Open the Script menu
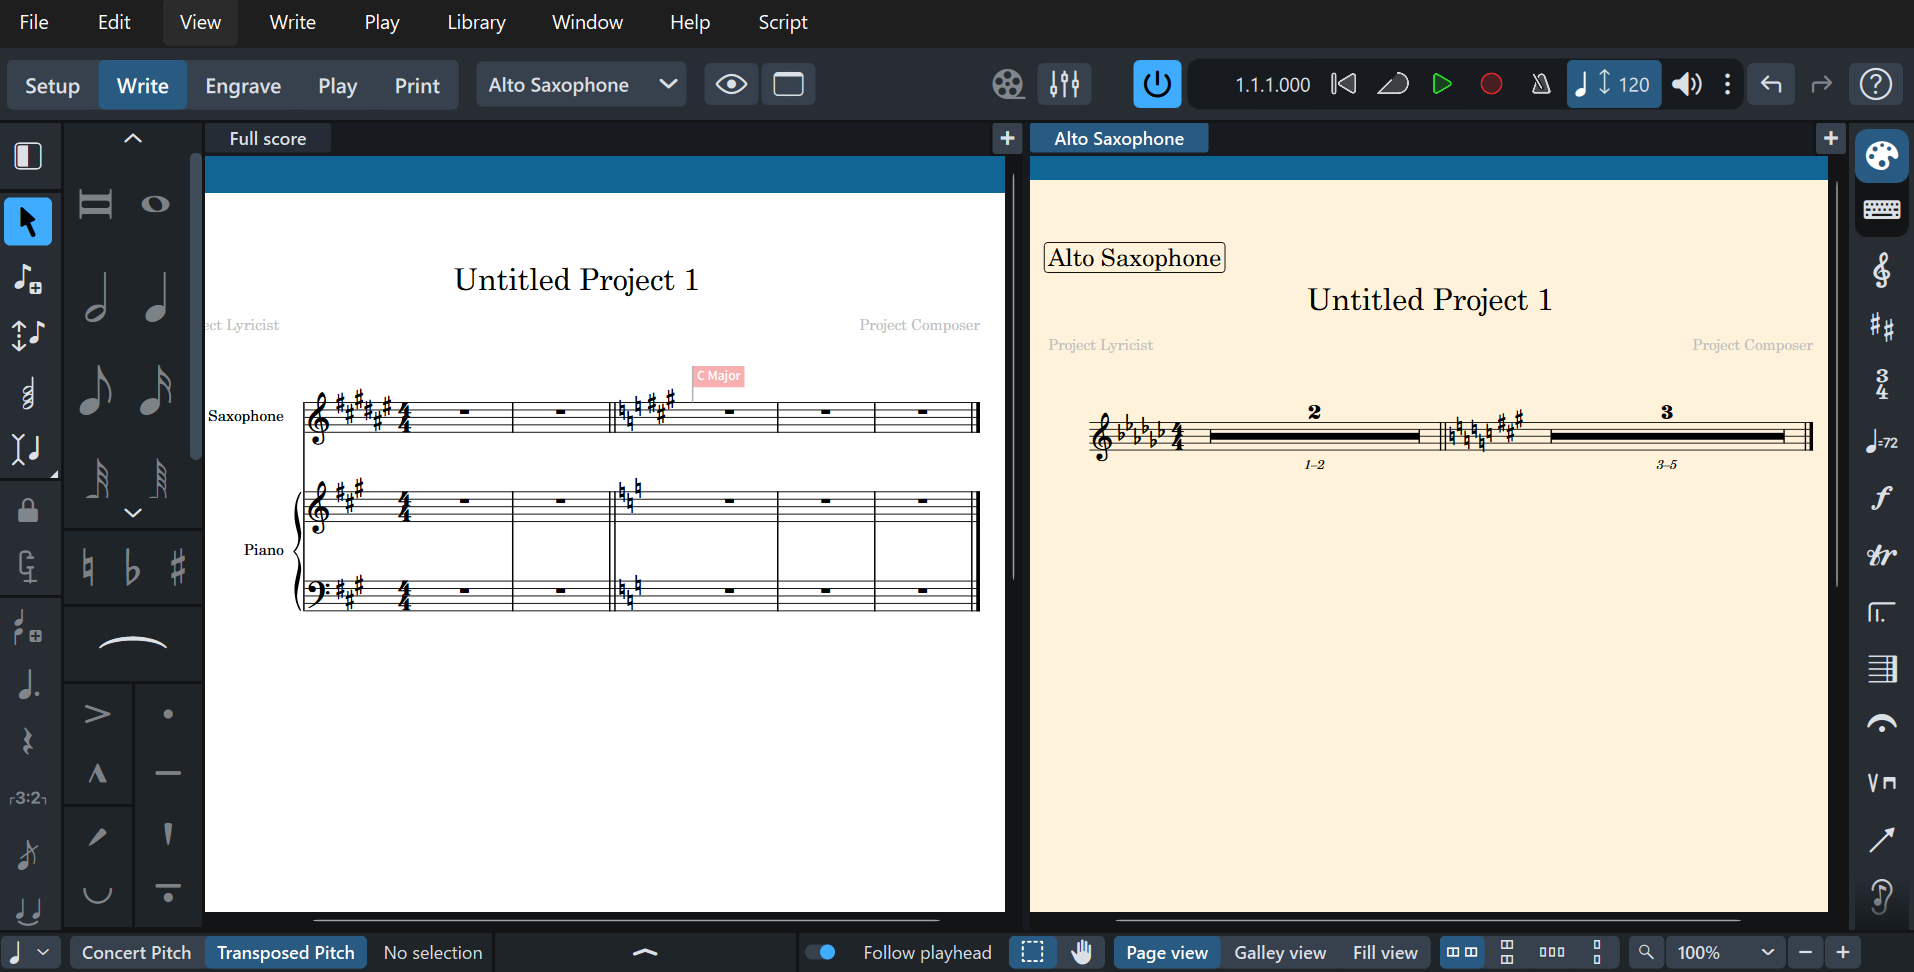This screenshot has height=972, width=1914. click(783, 22)
